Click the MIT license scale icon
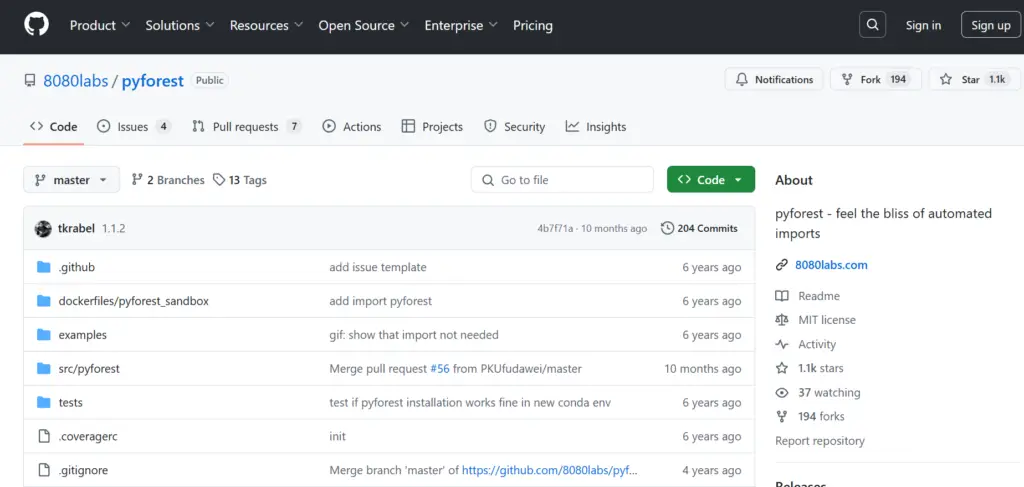The width and height of the screenshot is (1024, 487). click(782, 320)
